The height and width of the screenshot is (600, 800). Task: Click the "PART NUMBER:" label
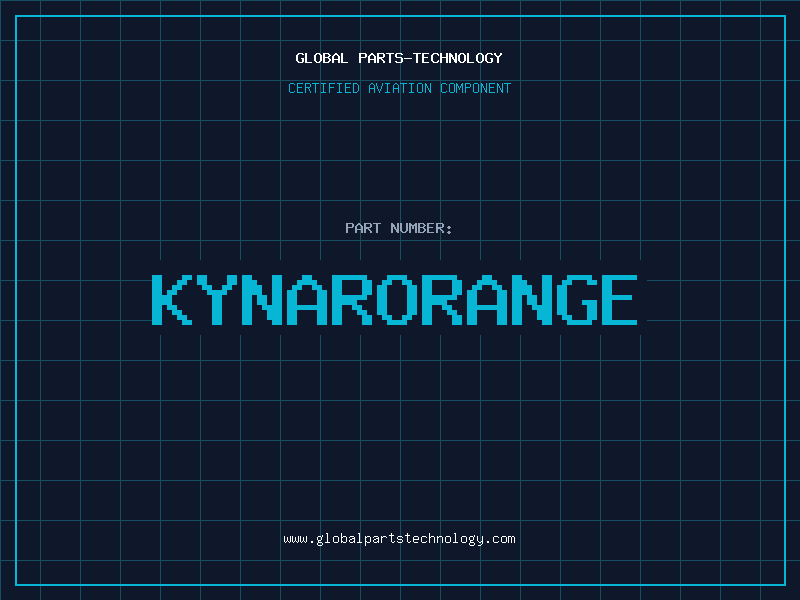[x=399, y=228]
